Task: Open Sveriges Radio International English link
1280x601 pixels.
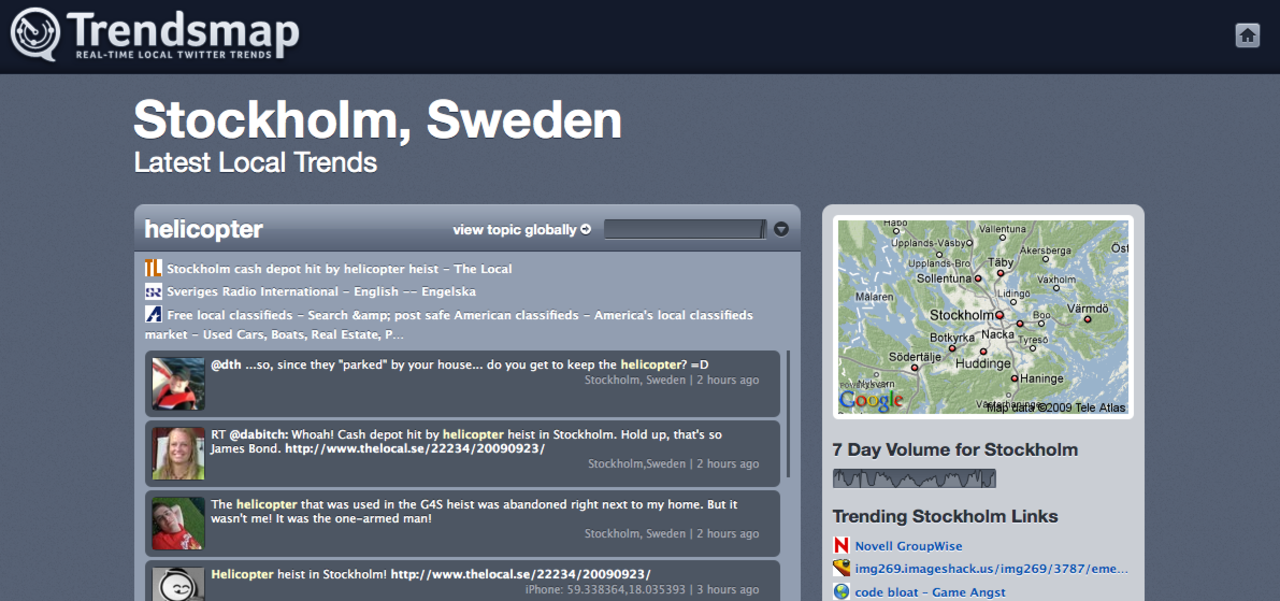Action: pyautogui.click(x=321, y=291)
